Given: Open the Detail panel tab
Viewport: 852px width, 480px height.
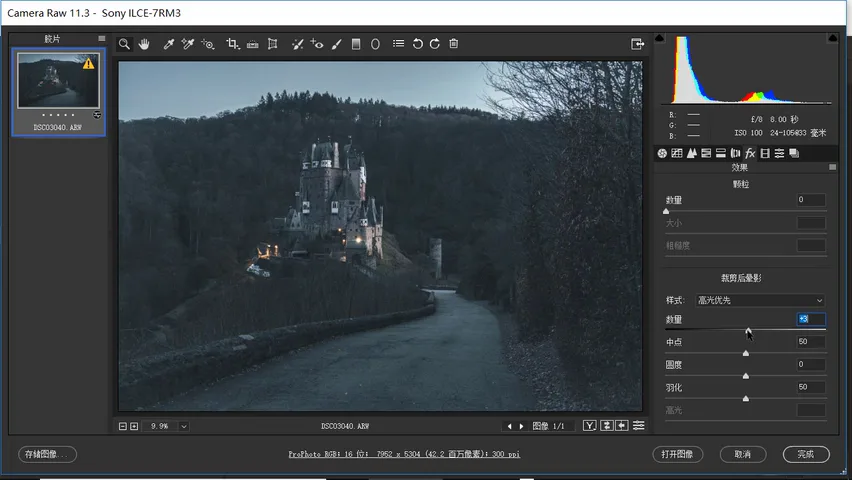Looking at the screenshot, I should tap(691, 153).
